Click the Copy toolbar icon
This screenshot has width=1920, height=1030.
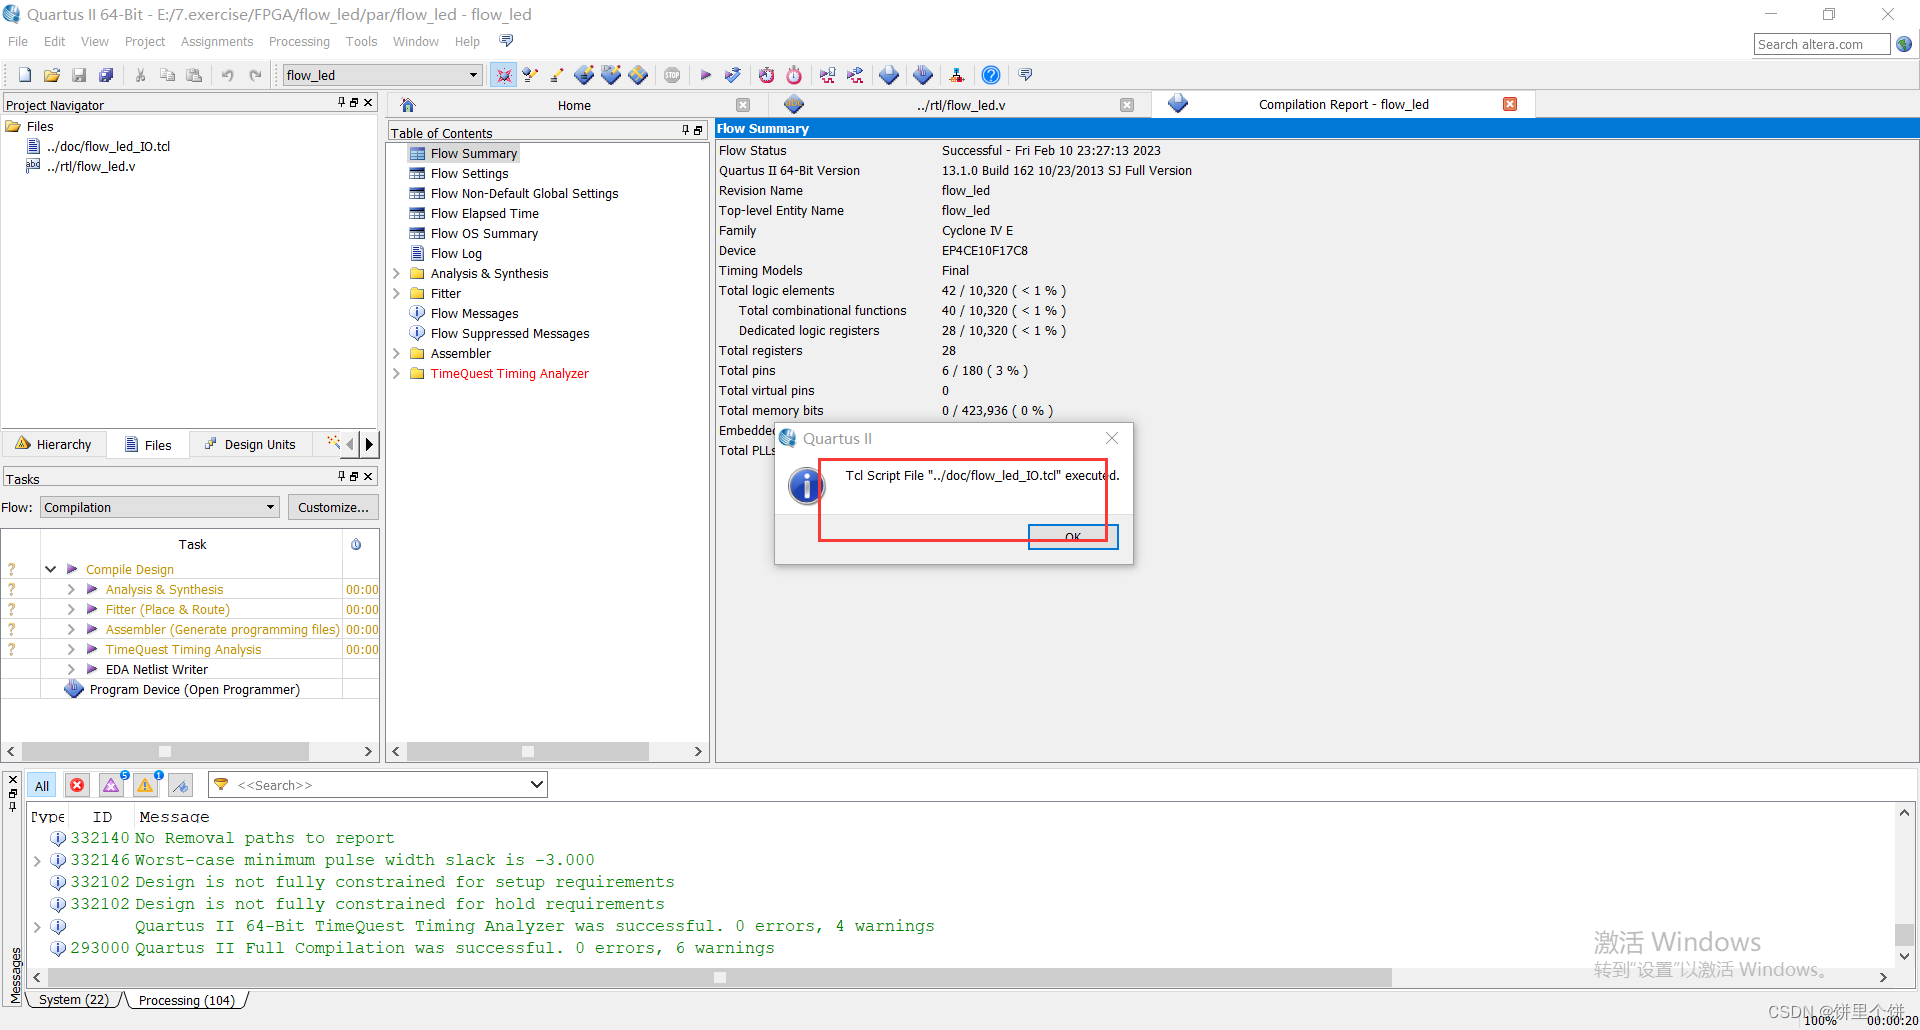pos(167,75)
